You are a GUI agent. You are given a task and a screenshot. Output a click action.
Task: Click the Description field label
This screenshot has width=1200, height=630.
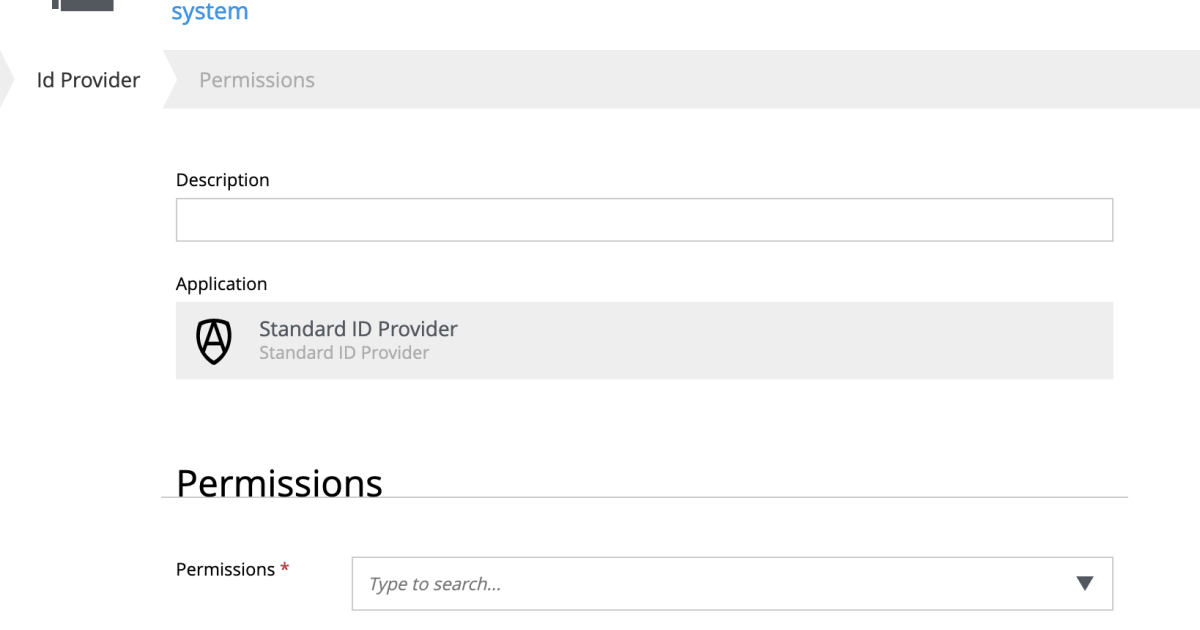coord(222,179)
